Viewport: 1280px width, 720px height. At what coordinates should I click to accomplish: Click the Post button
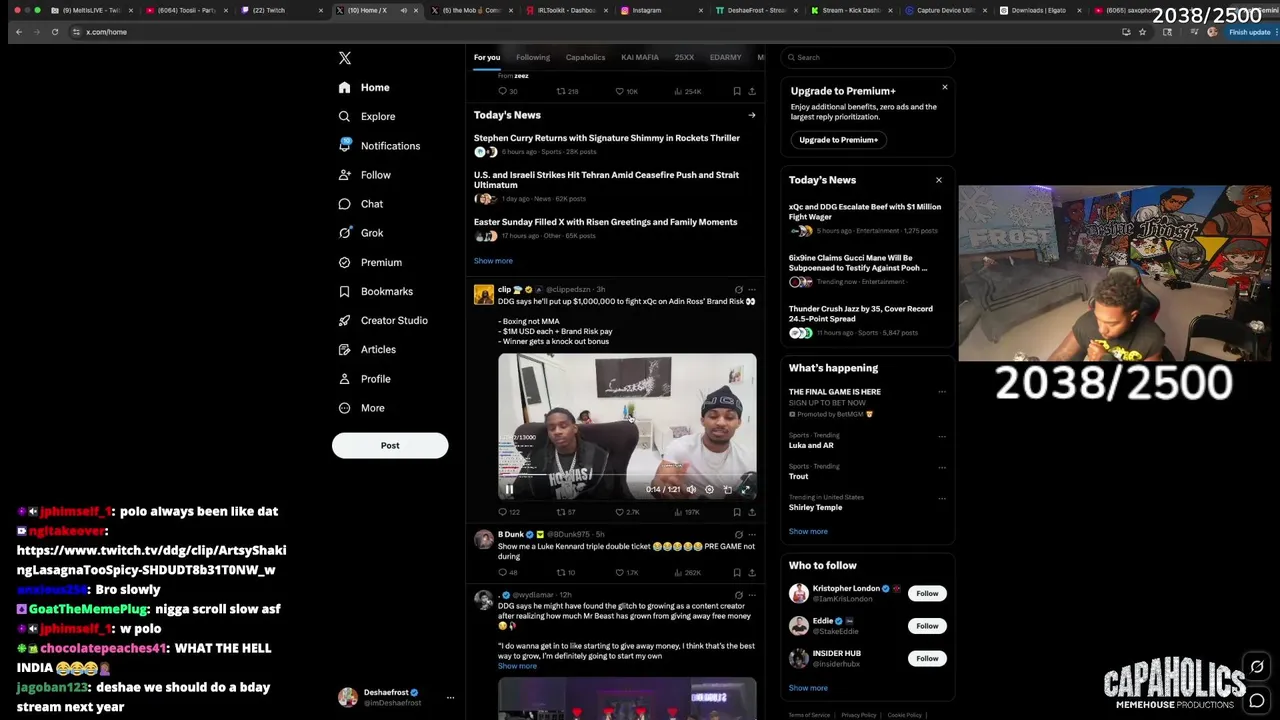pyautogui.click(x=390, y=445)
